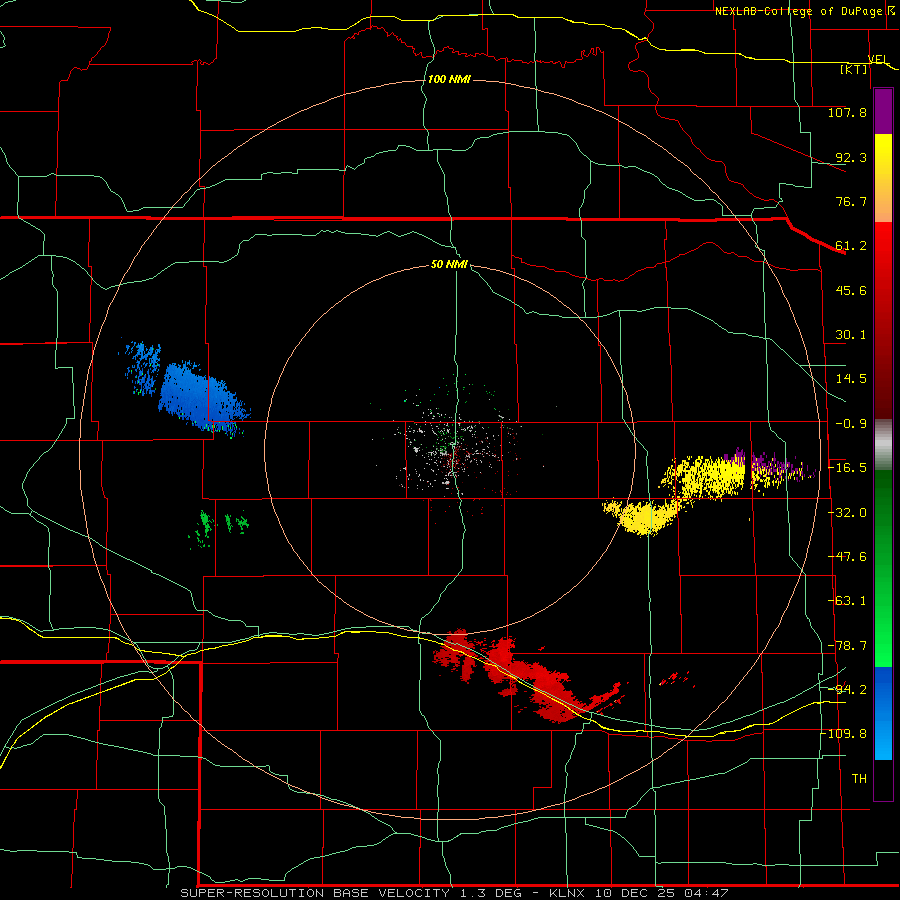Select the -109.8 scale value
Screen dimensions: 900x900
pos(845,734)
